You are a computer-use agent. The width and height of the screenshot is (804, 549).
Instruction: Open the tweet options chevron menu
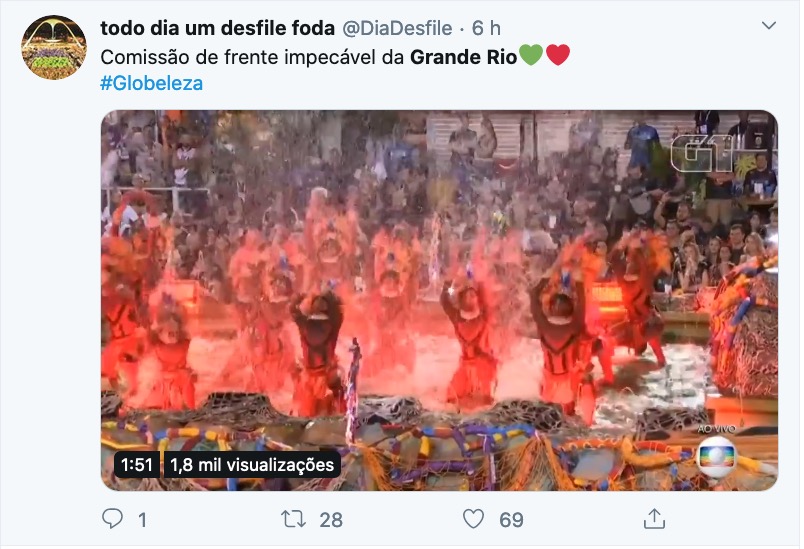click(x=769, y=26)
